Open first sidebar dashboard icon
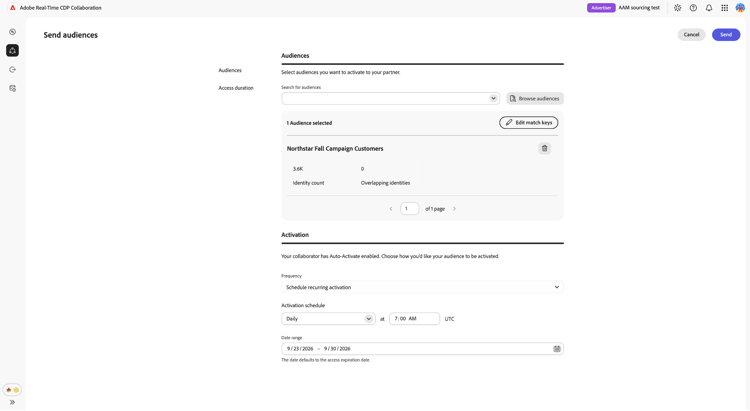The image size is (750, 411). 12,32
